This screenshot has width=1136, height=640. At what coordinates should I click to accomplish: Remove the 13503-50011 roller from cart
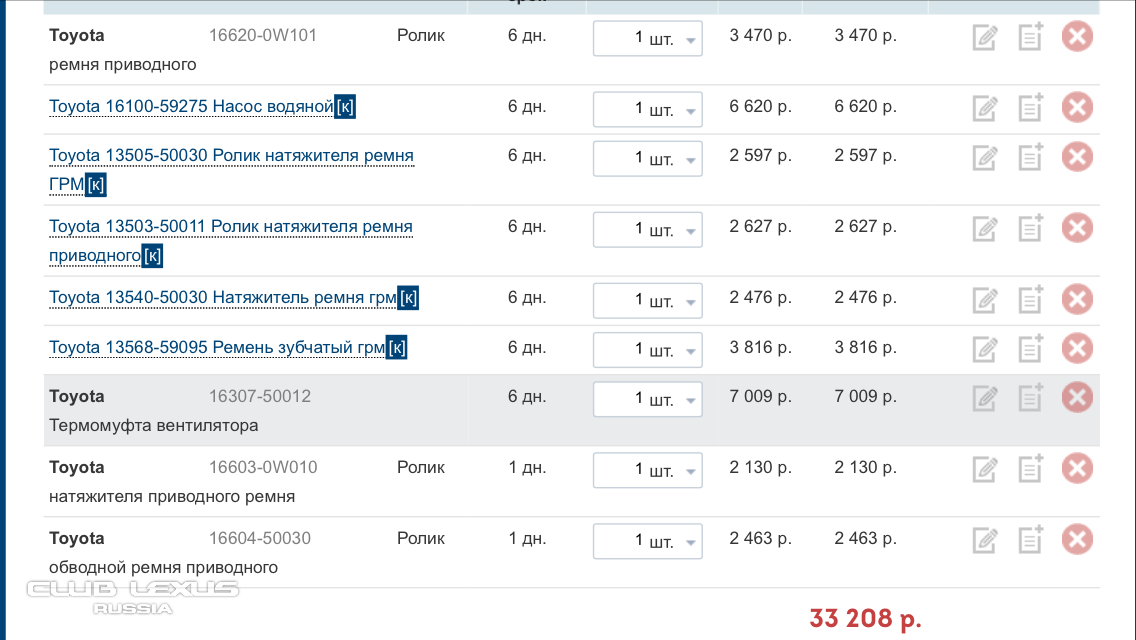tap(1077, 228)
